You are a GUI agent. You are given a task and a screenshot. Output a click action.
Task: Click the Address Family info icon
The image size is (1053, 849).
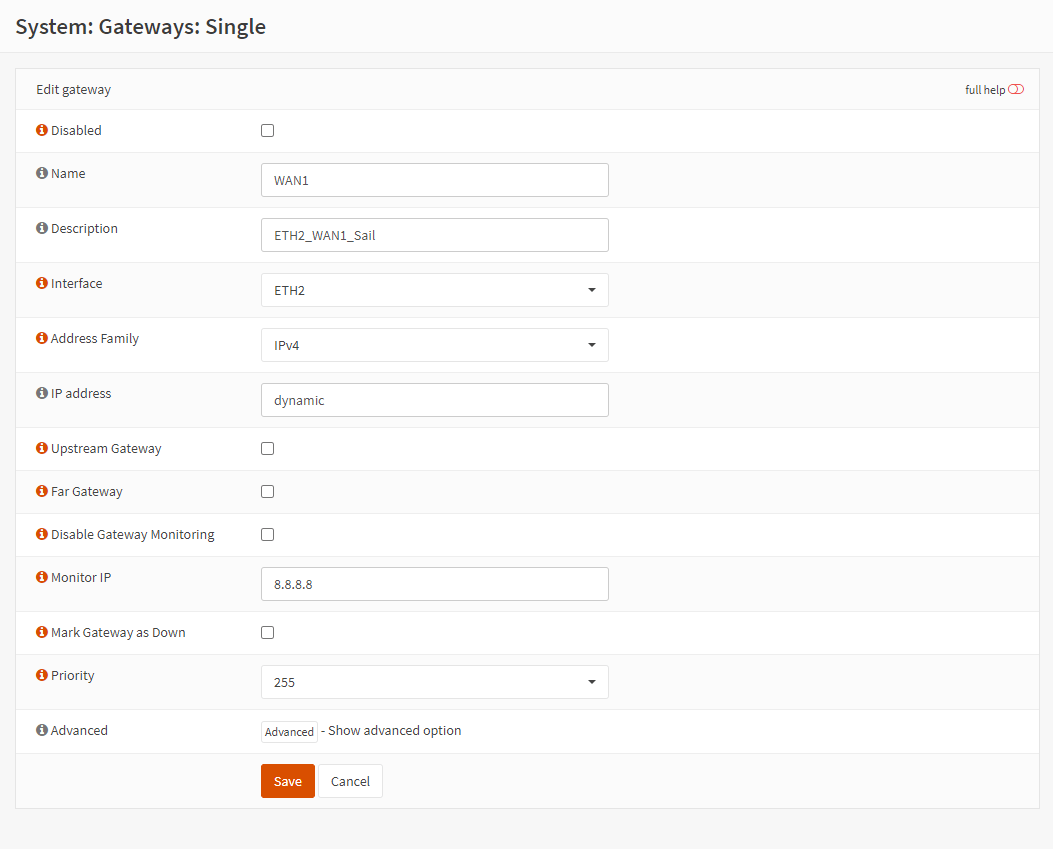click(x=42, y=338)
